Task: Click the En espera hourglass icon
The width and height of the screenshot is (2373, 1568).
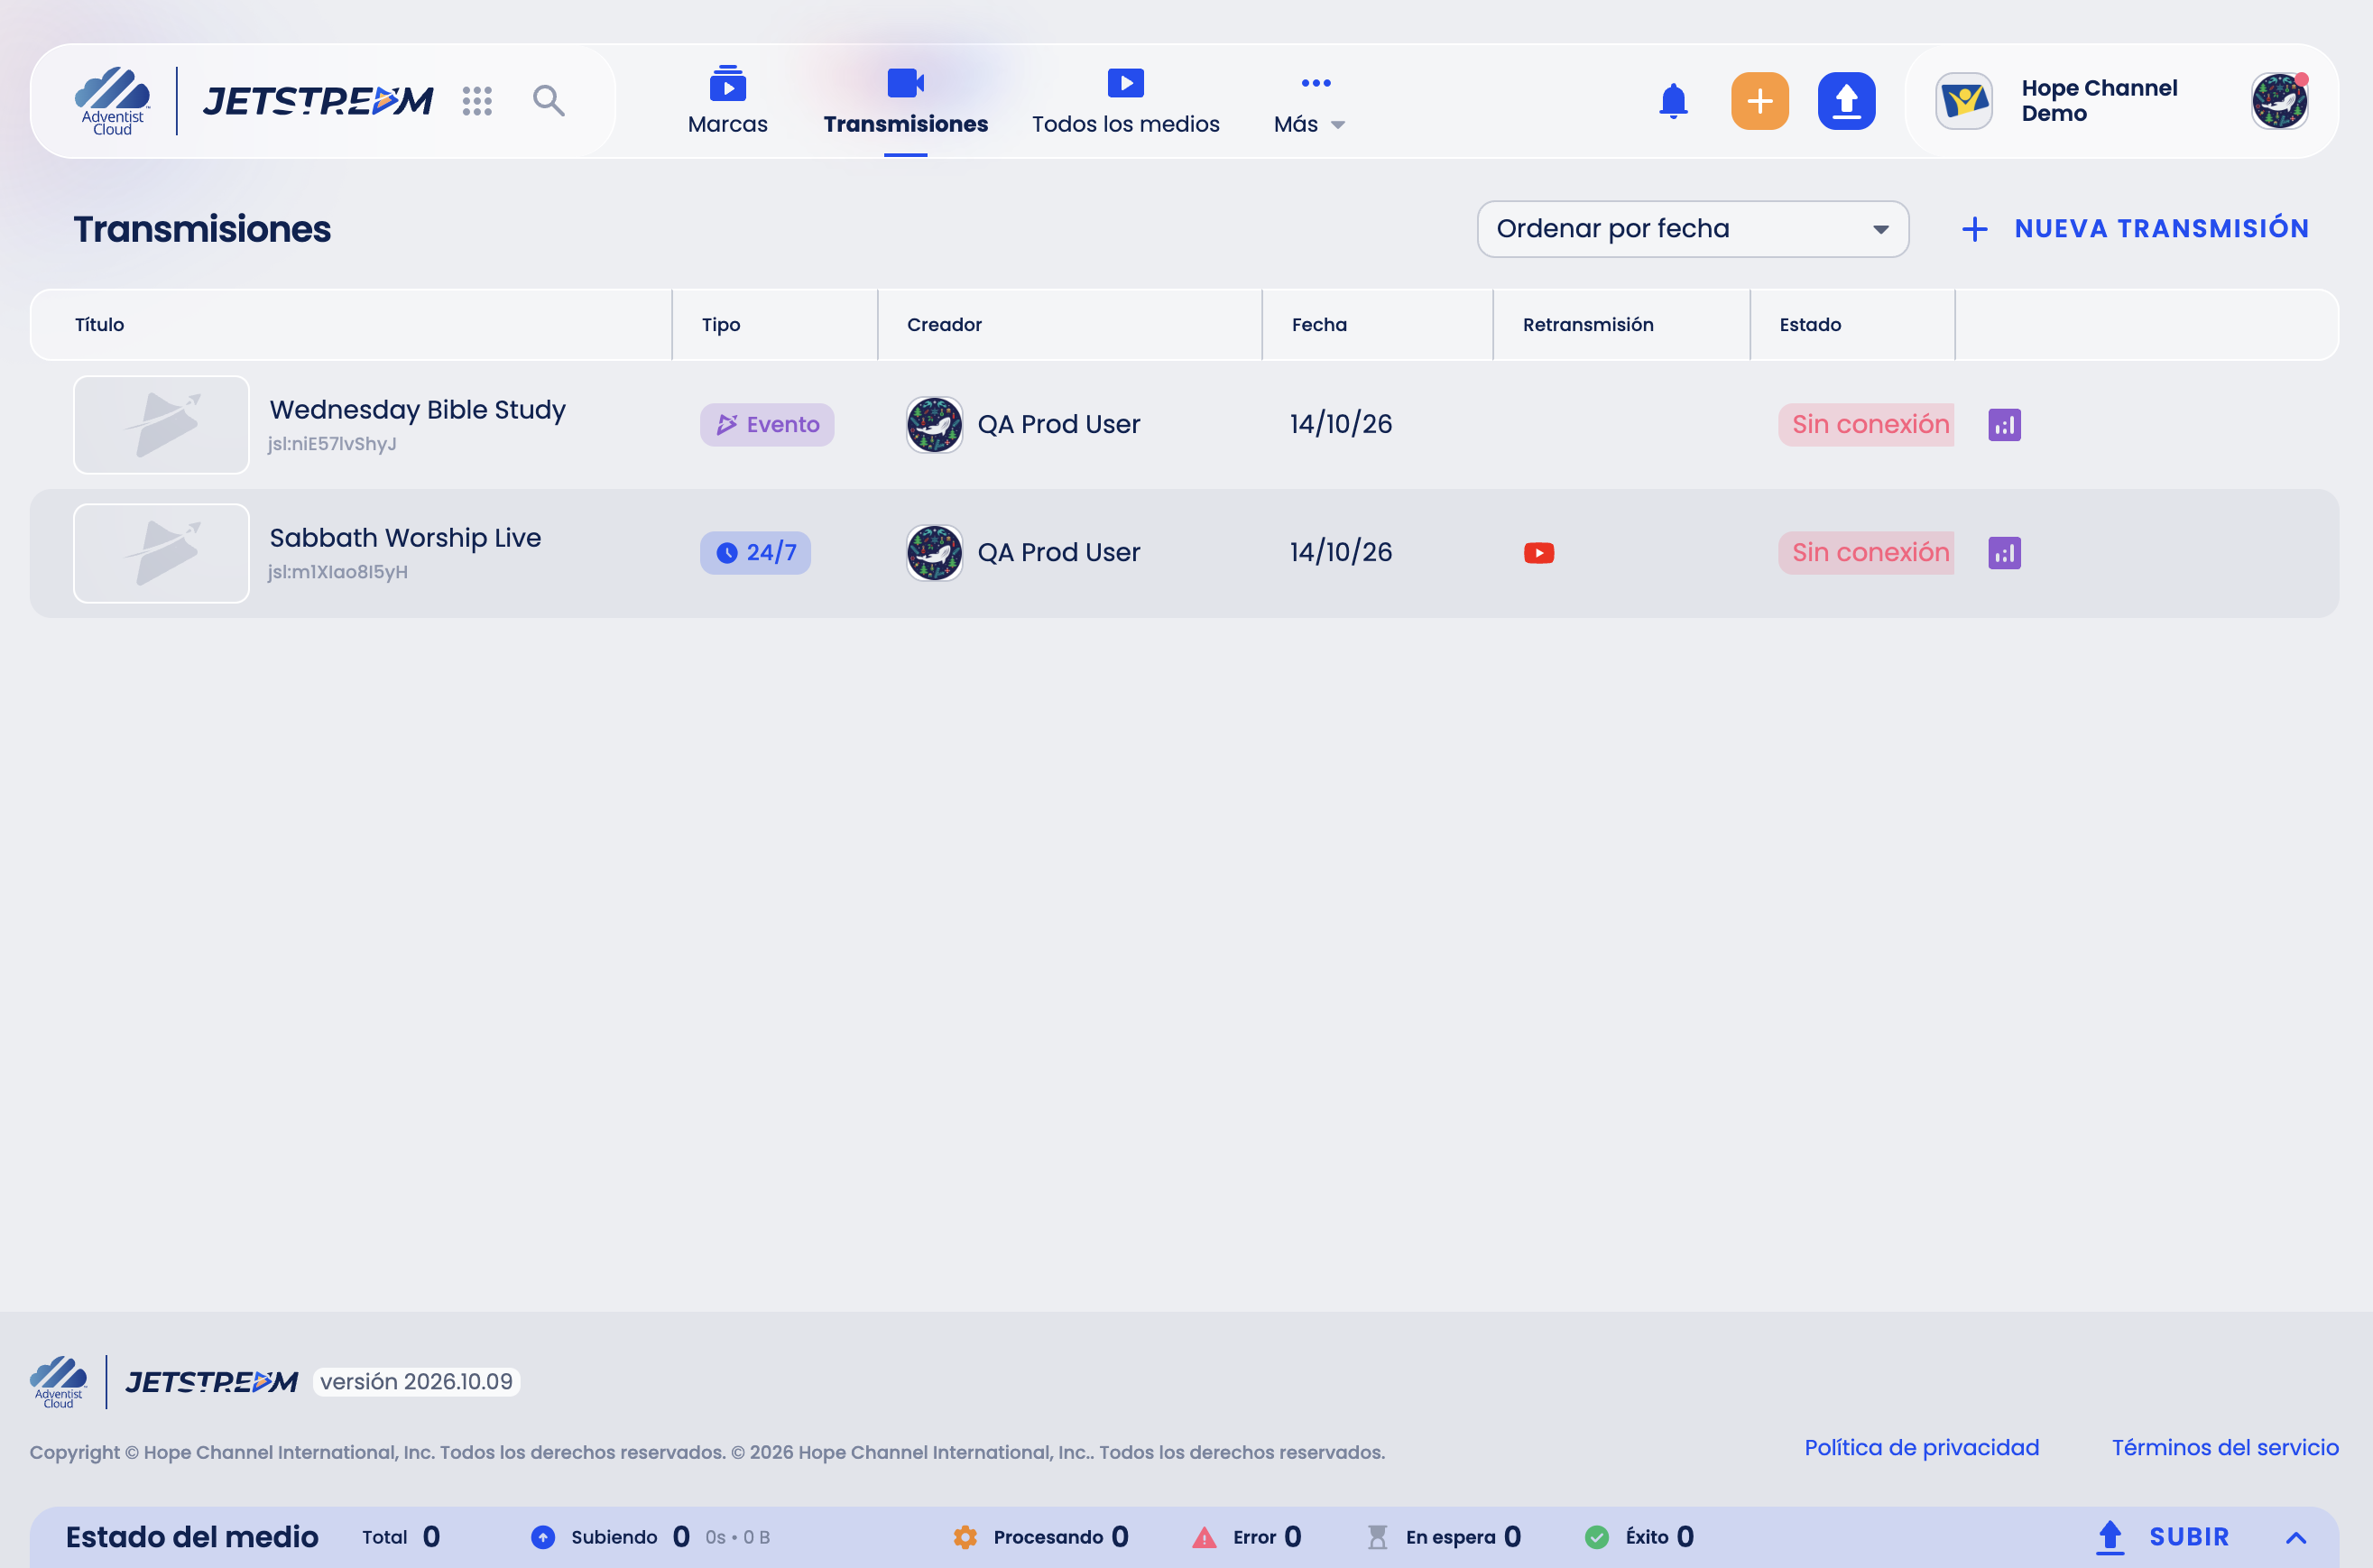Action: tap(1376, 1537)
